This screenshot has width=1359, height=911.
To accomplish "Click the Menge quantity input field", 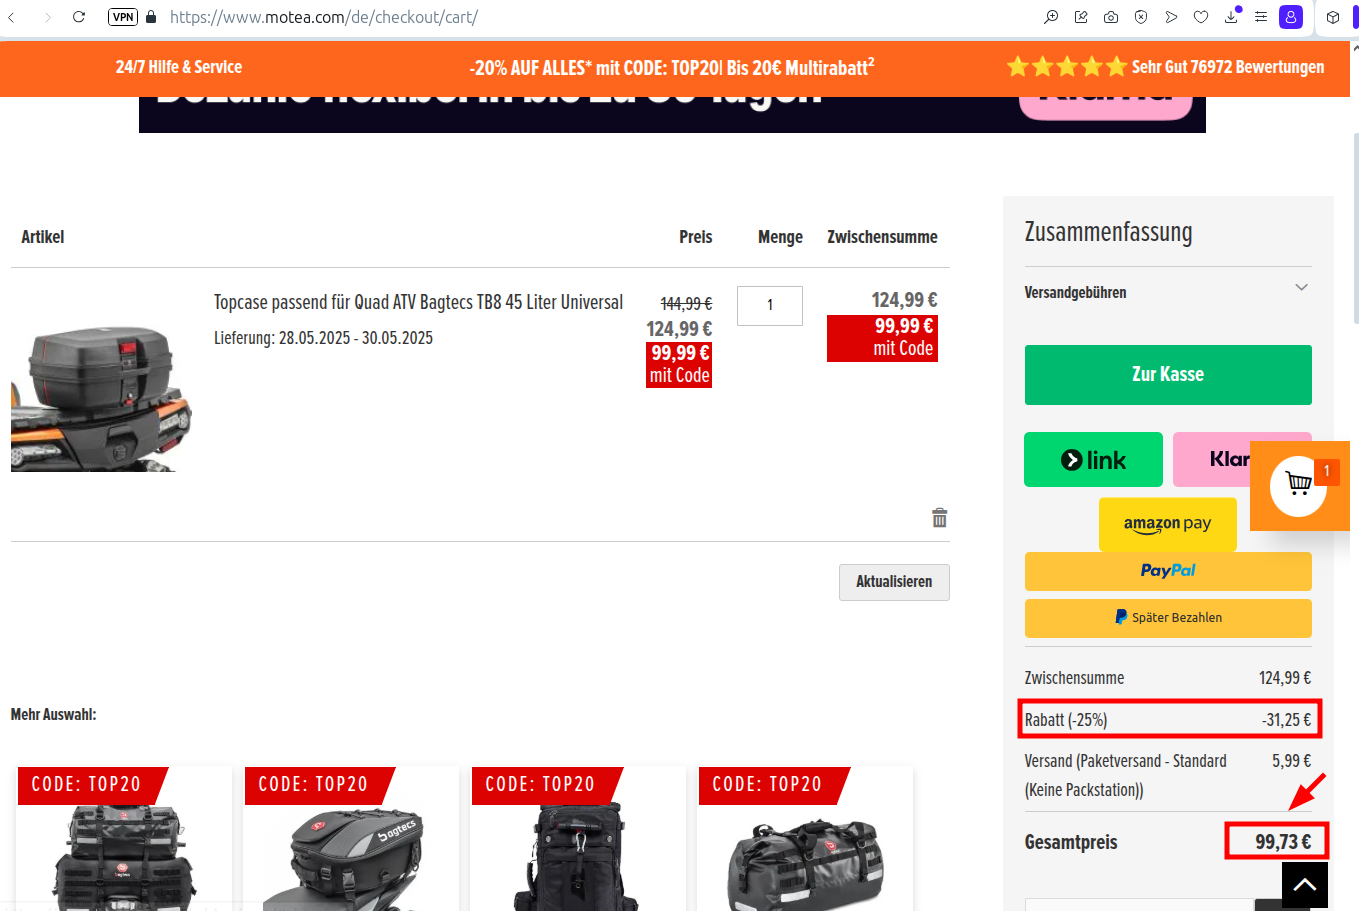I will pyautogui.click(x=769, y=306).
